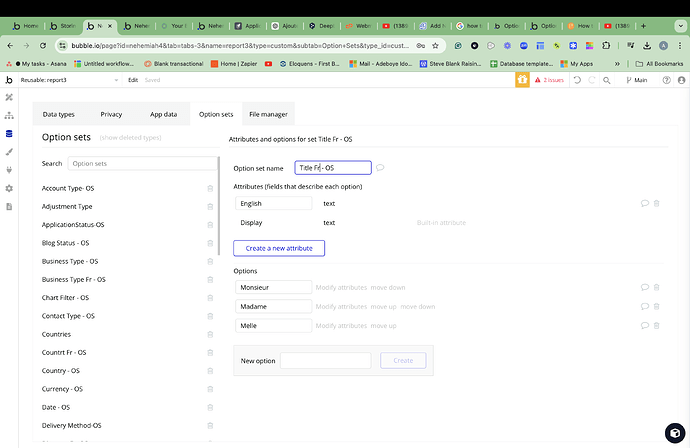Click the English attribute name field

tap(274, 203)
